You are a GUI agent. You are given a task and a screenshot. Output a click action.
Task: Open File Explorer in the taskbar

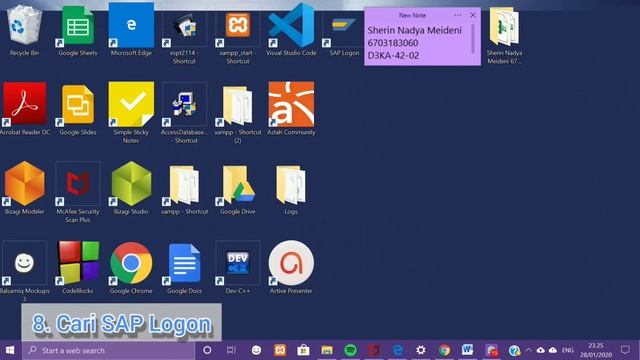pyautogui.click(x=327, y=350)
